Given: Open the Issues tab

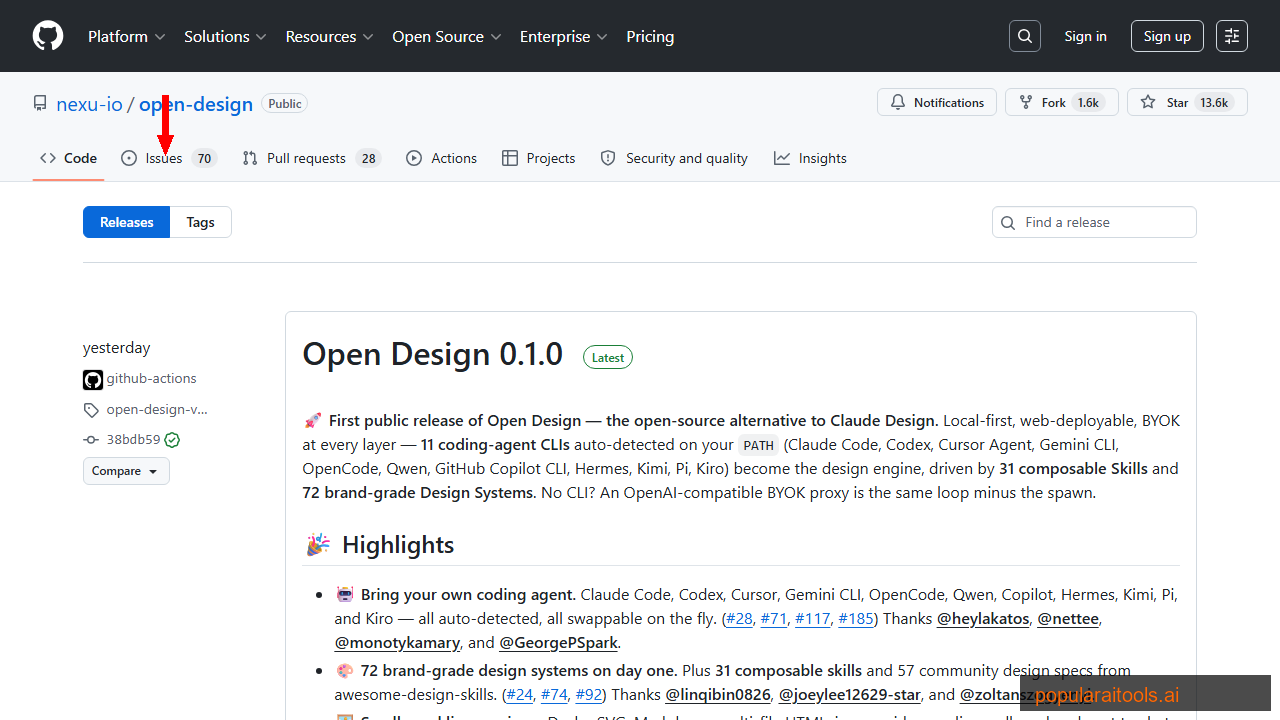Looking at the screenshot, I should [x=169, y=158].
